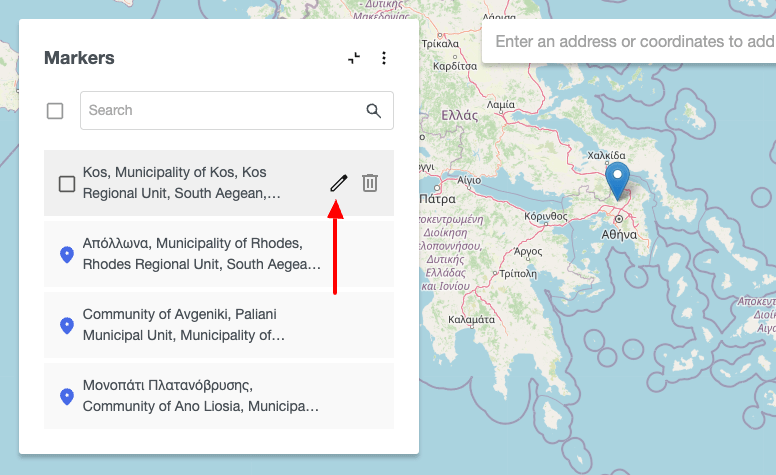Delete the Kos marker with trash icon
This screenshot has width=776, height=475.
(x=370, y=183)
